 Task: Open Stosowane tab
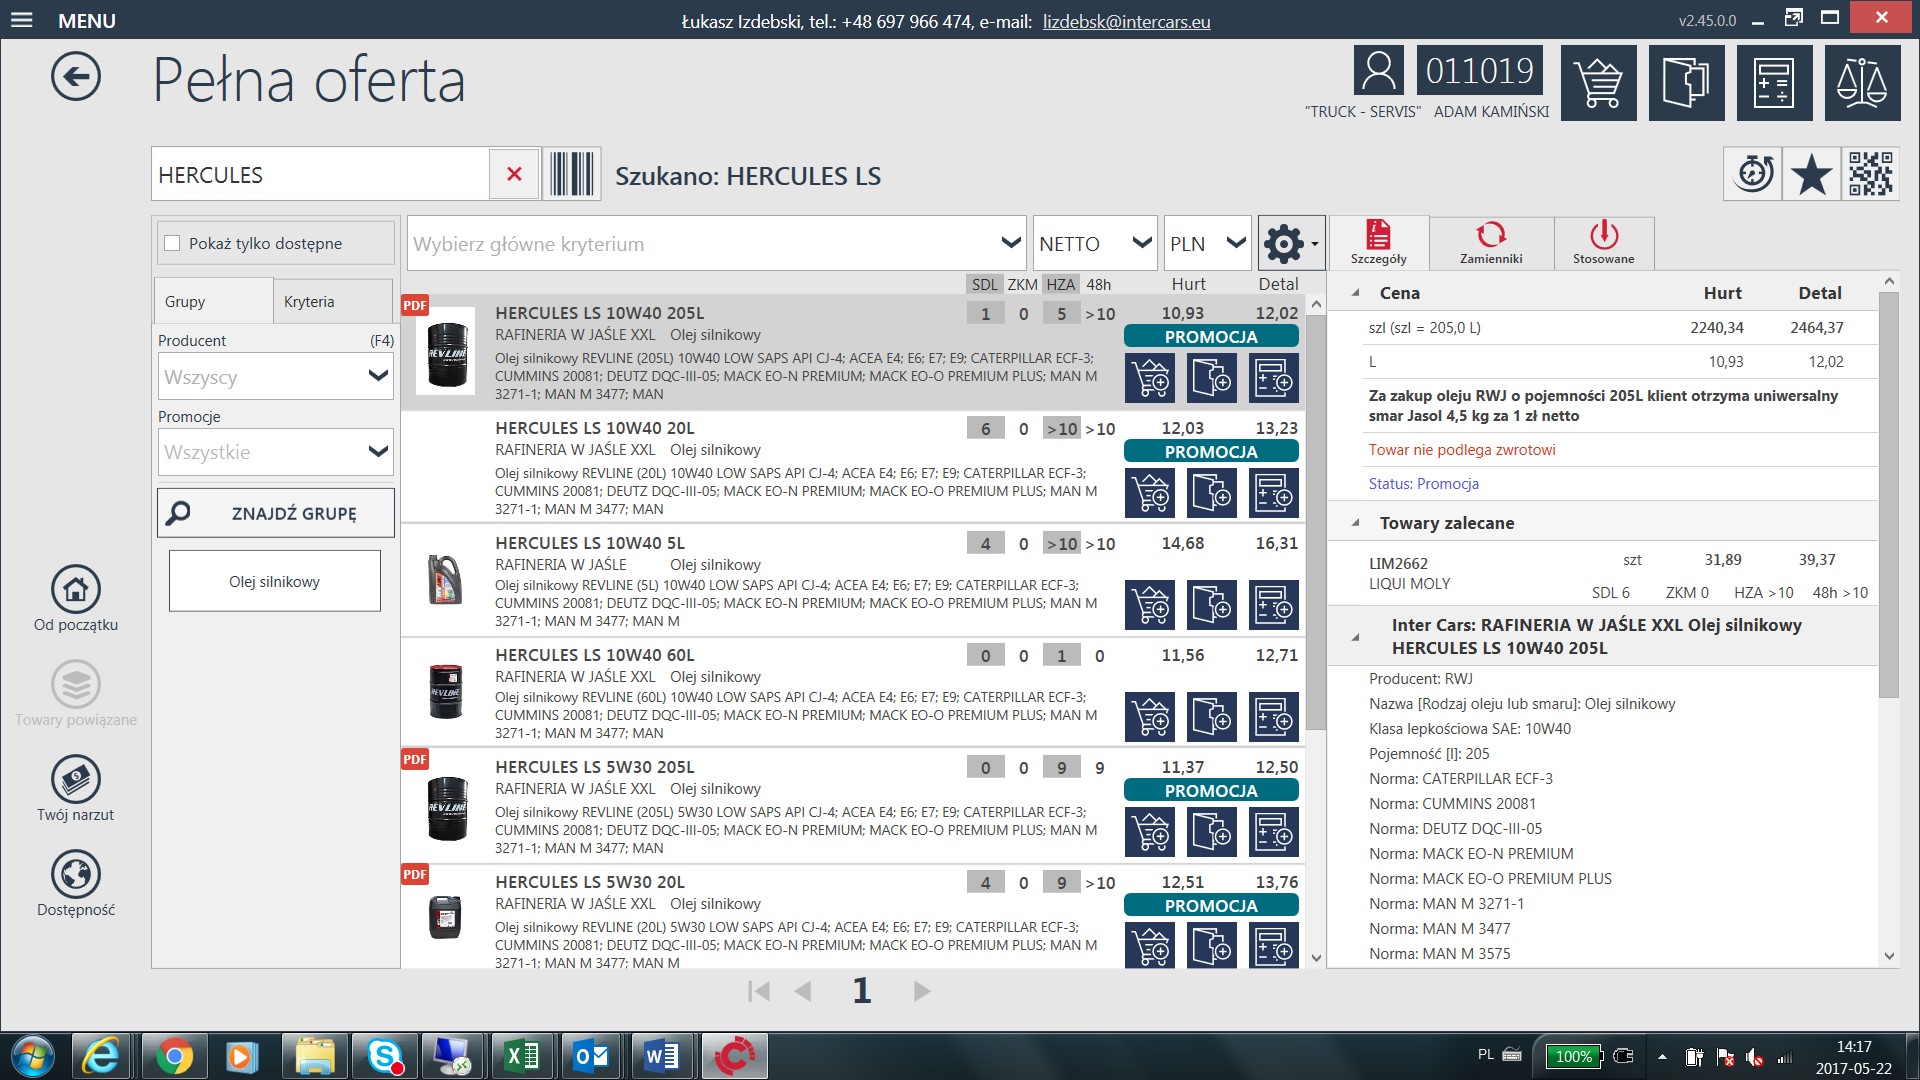point(1603,243)
